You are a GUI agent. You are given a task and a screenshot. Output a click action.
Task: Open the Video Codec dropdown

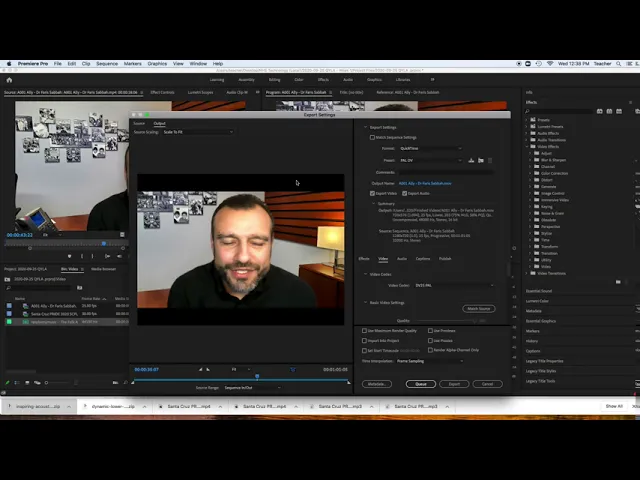point(454,285)
